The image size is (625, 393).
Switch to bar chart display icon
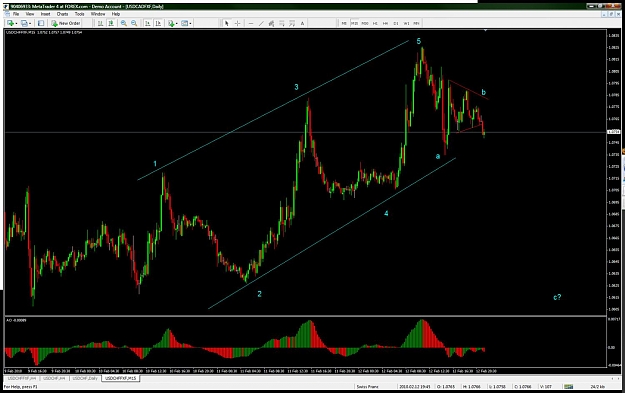tap(100, 24)
